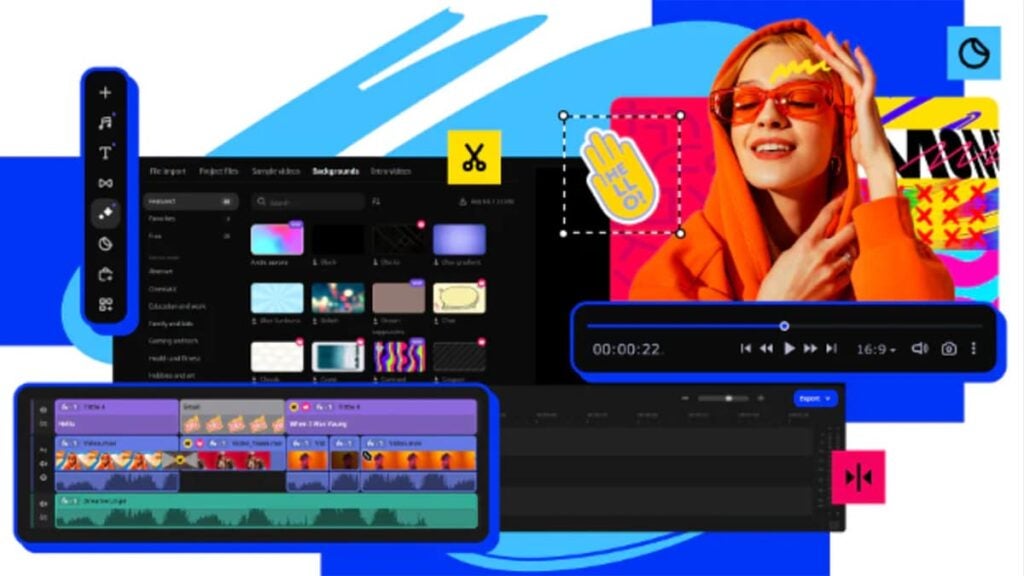
Task: Open the three-dot player options menu
Action: point(974,349)
